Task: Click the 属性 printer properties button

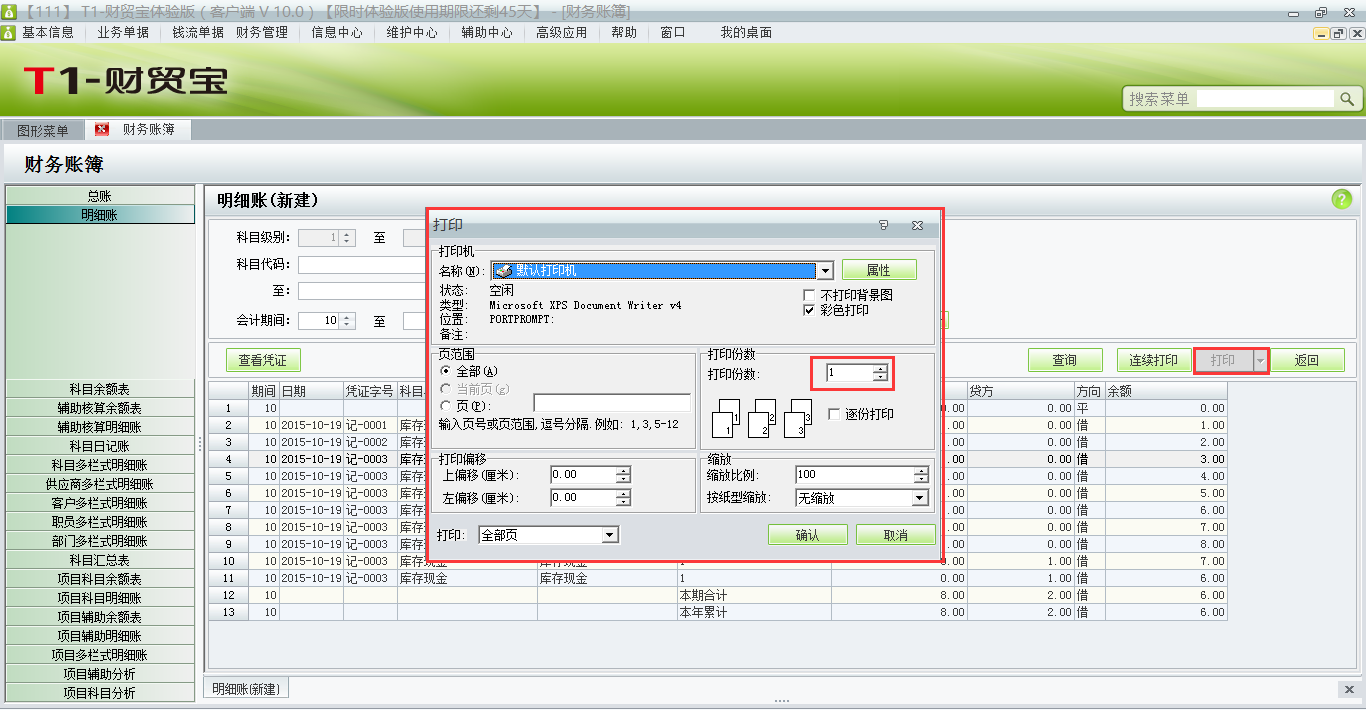Action: click(879, 270)
